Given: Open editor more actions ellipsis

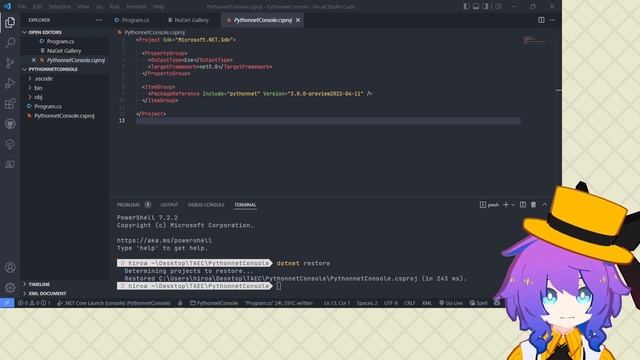Looking at the screenshot, I should click(x=552, y=20).
